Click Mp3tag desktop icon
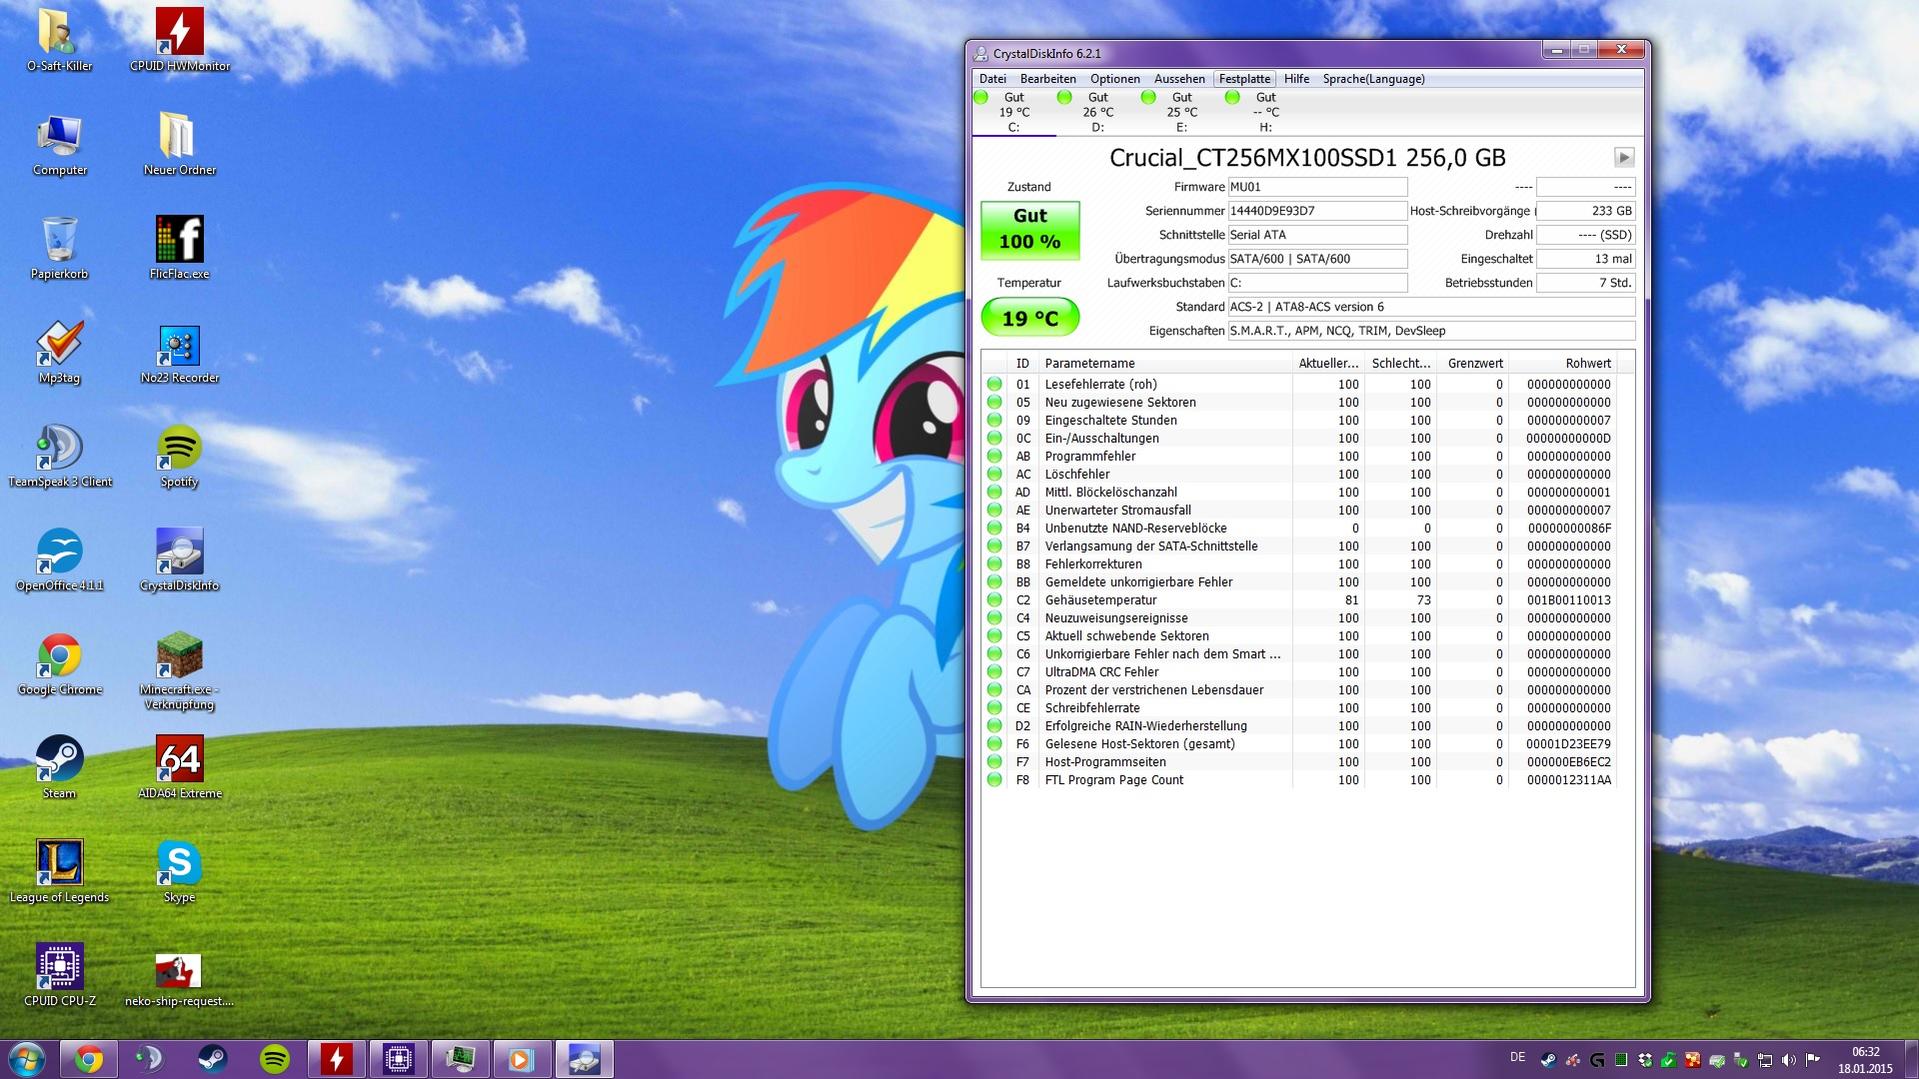The height and width of the screenshot is (1079, 1919). click(x=59, y=352)
